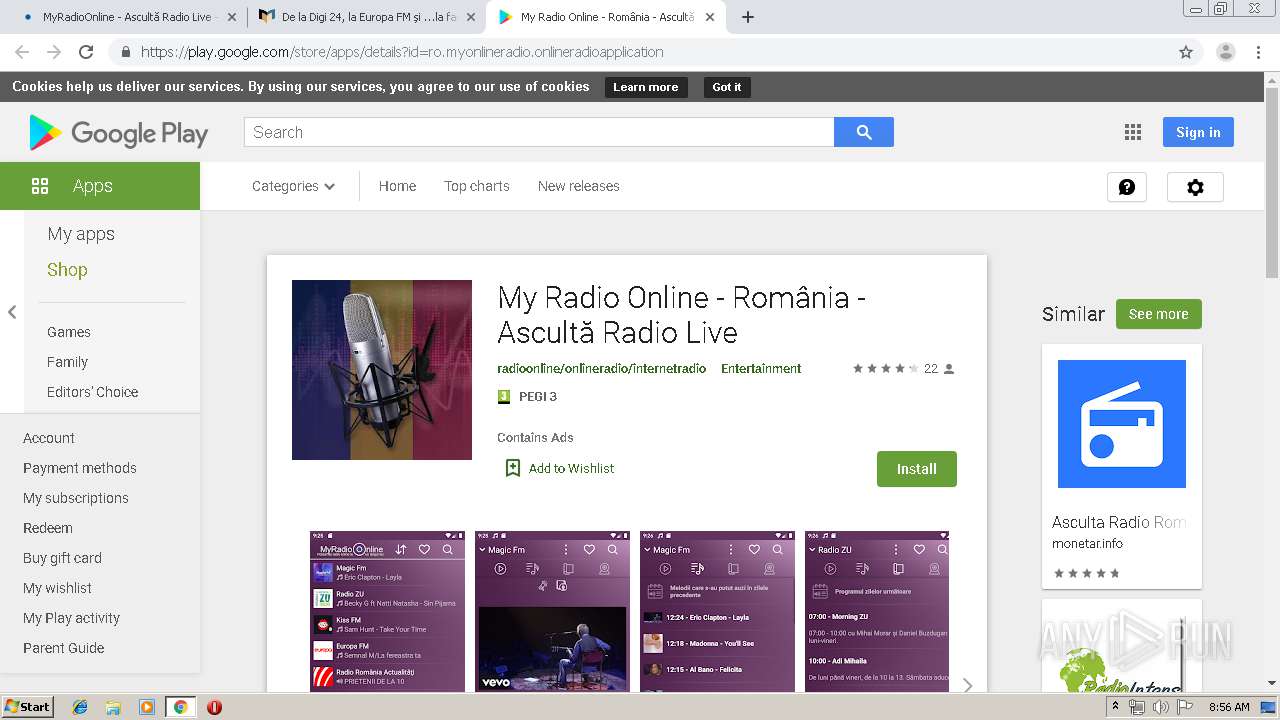Open Parent Guide in sidebar

click(64, 648)
